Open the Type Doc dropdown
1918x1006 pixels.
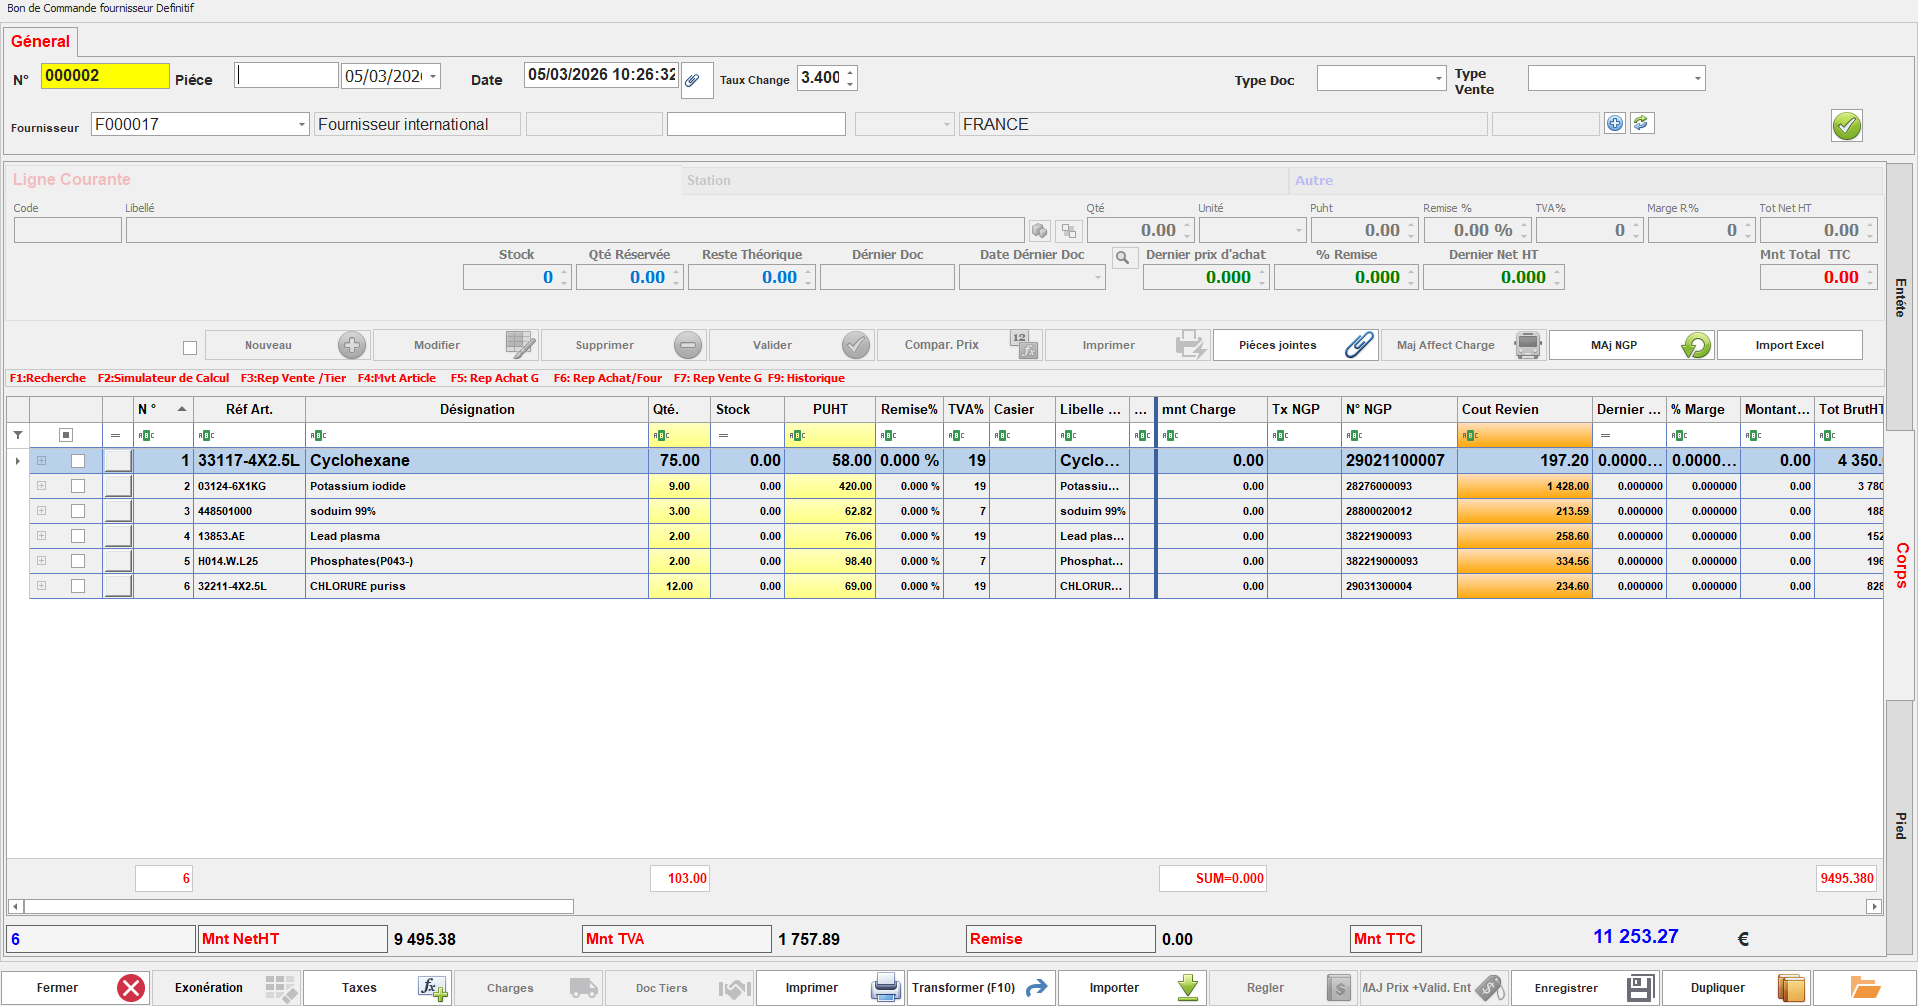coord(1438,78)
